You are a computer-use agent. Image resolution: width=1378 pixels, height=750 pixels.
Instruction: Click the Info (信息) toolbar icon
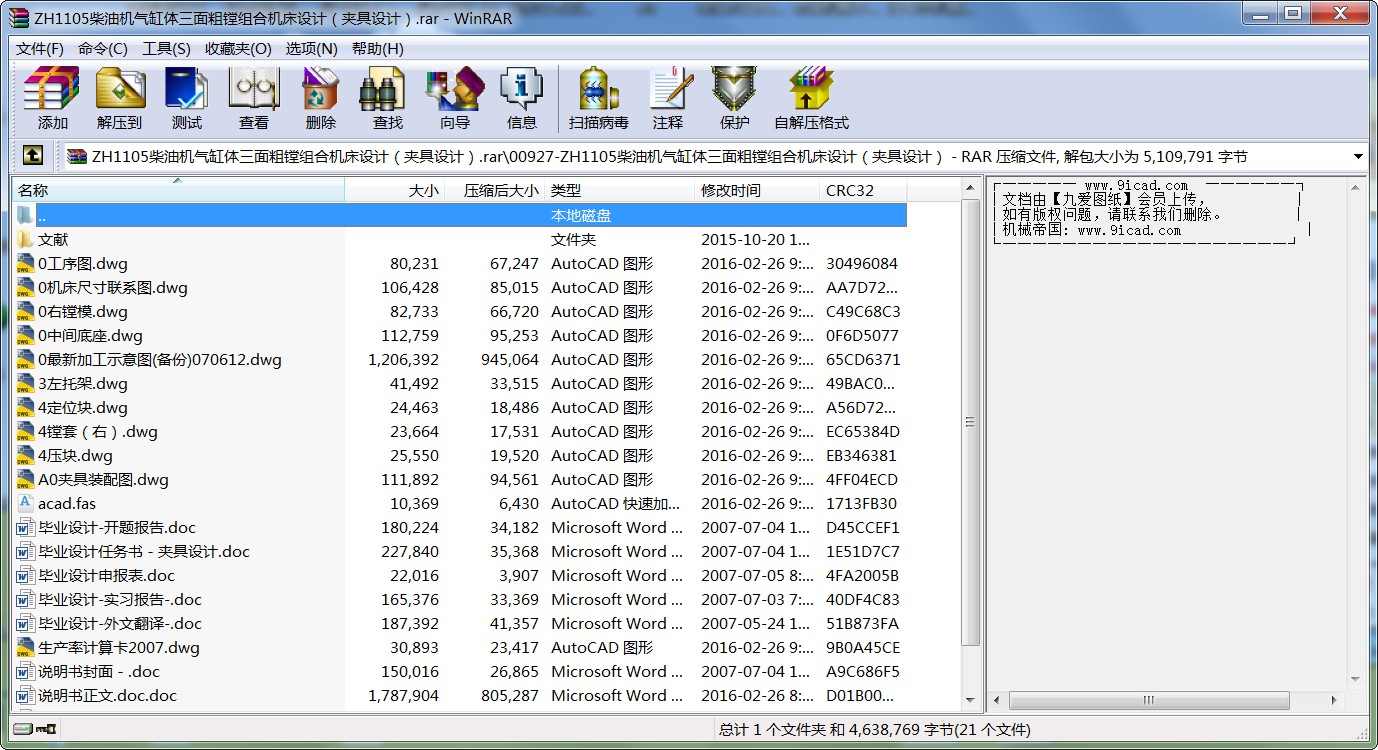click(x=521, y=99)
